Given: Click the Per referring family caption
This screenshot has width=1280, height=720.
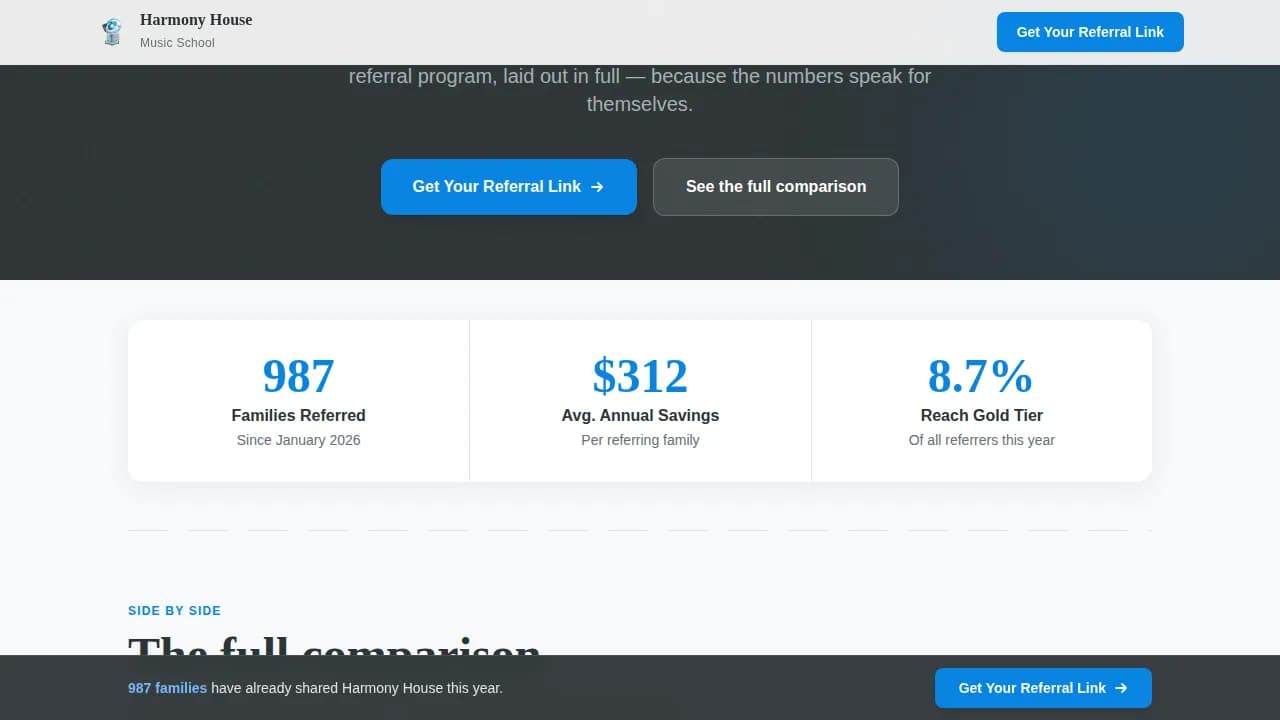Looking at the screenshot, I should tap(640, 440).
